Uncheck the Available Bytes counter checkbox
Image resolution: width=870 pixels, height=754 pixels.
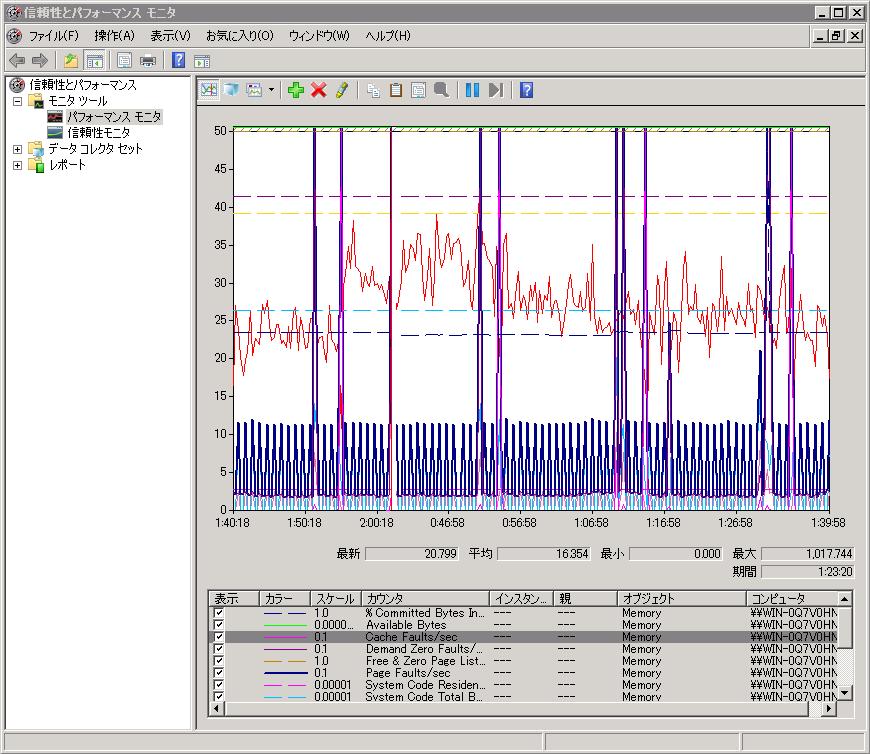pyautogui.click(x=219, y=625)
